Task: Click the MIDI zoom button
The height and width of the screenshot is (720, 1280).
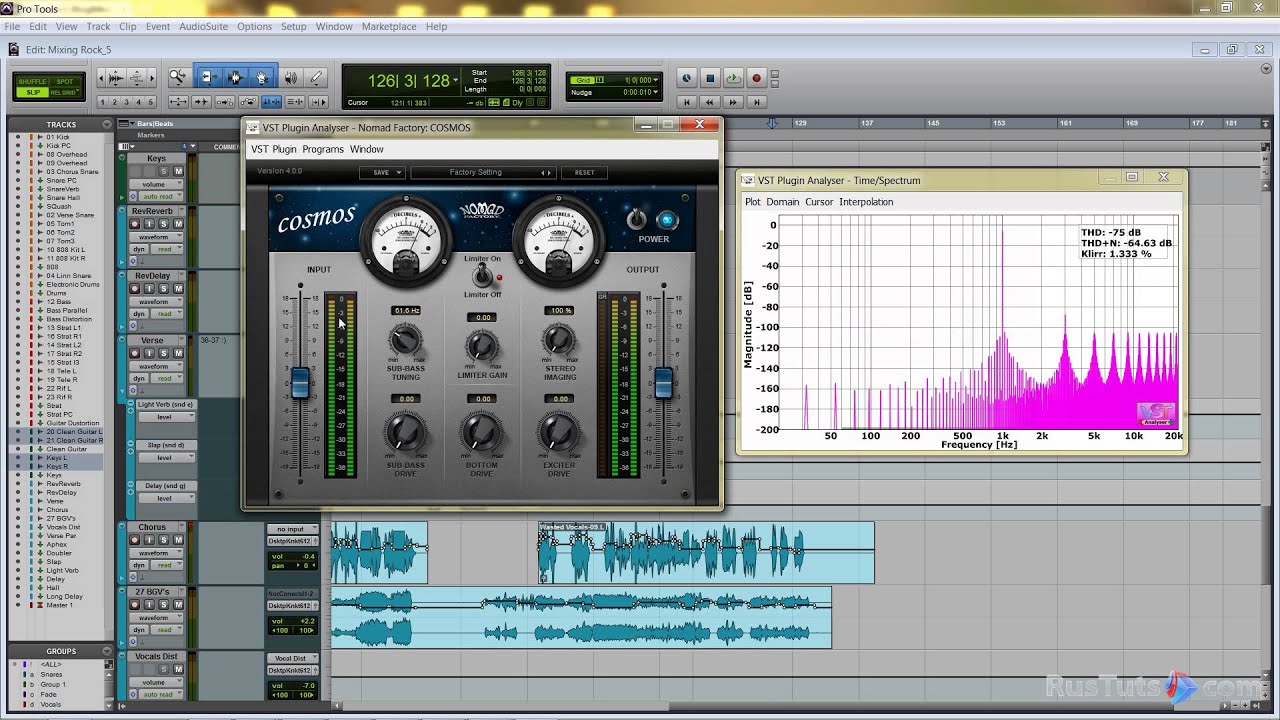Action: click(x=137, y=78)
